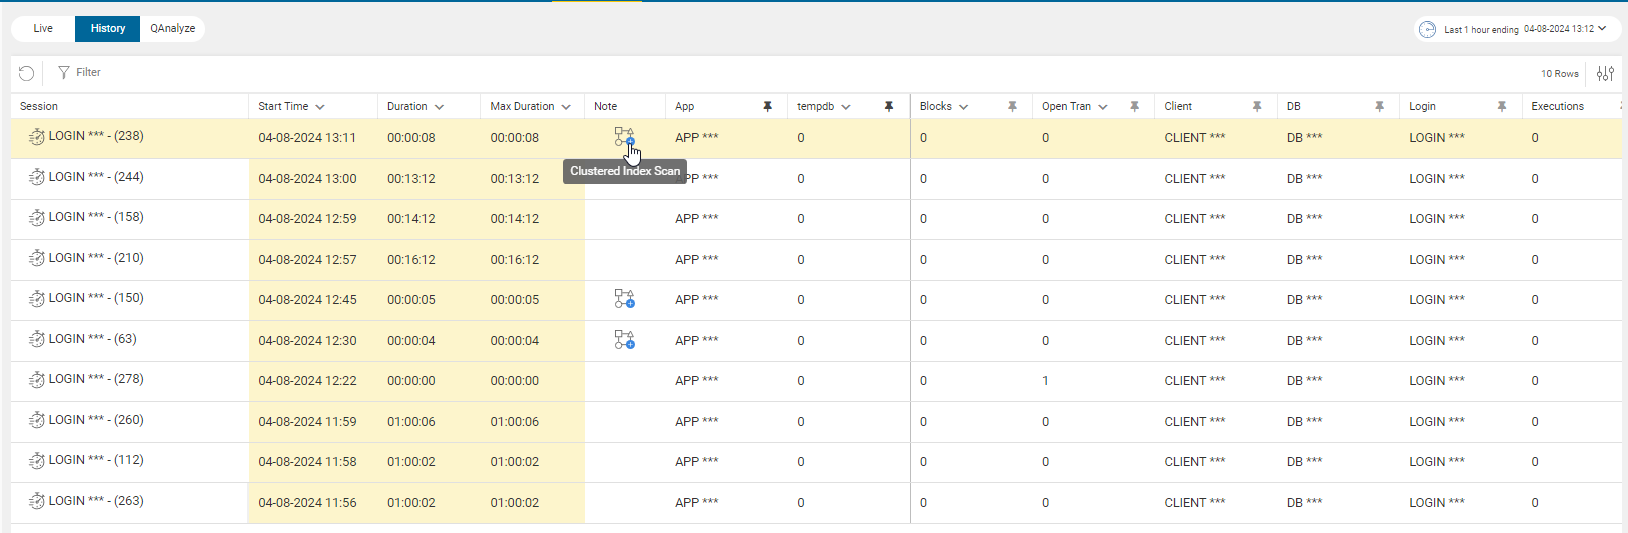Open session LOGIN *** - (238)
1628x533 pixels.
[96, 136]
